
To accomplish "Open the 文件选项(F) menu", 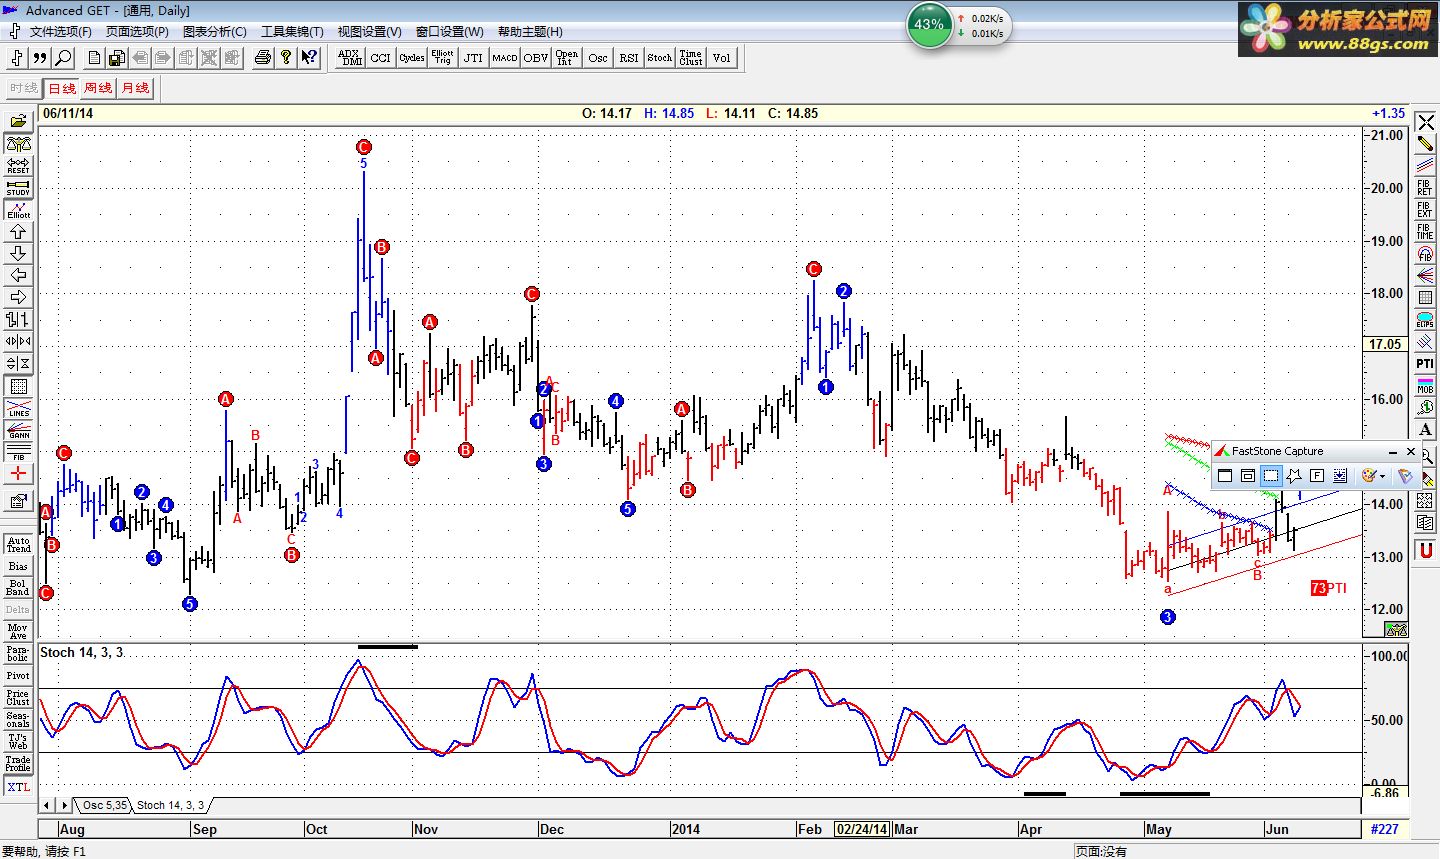I will [x=60, y=32].
